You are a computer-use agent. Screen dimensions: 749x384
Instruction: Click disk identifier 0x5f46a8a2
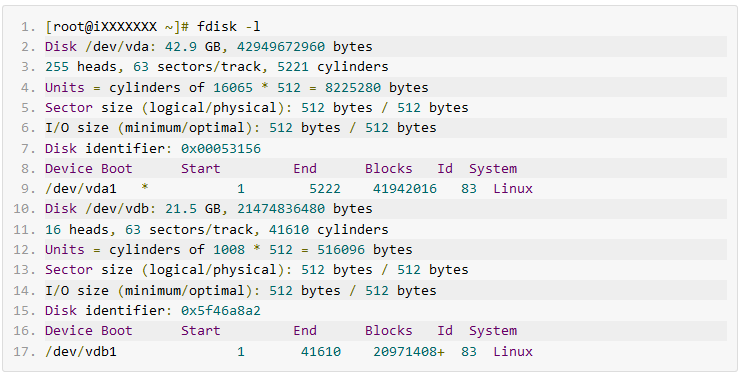pos(221,310)
